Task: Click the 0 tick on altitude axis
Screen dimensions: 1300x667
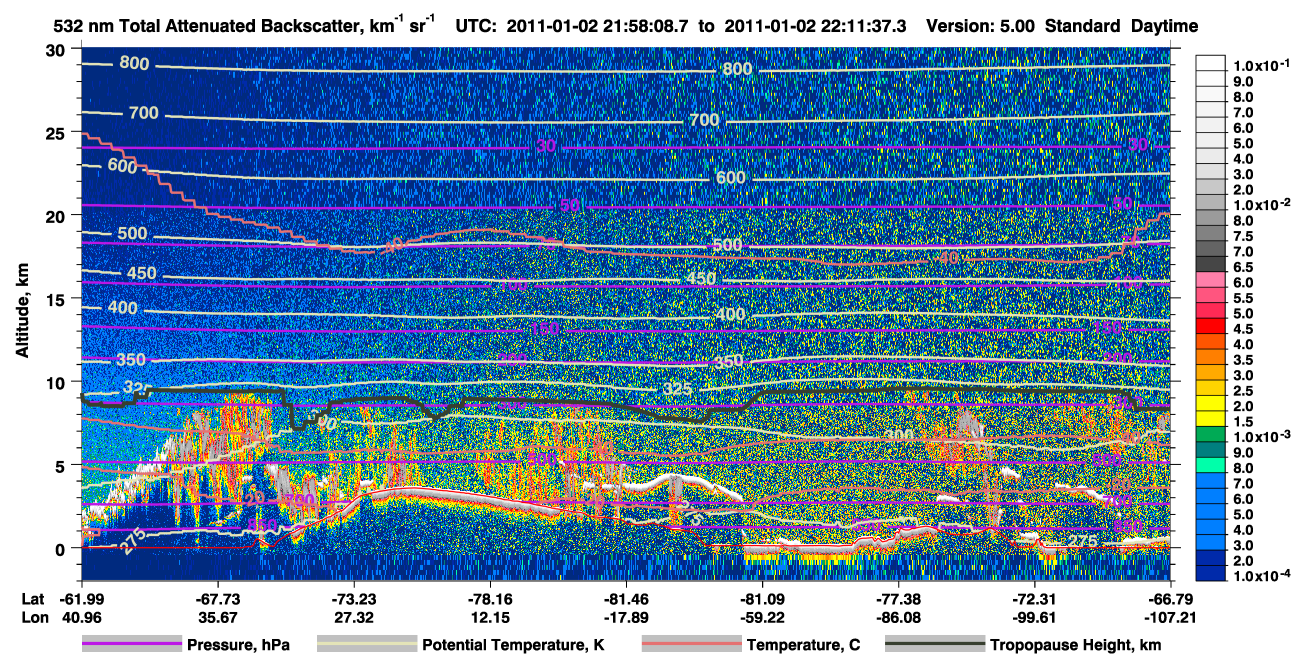Action: pos(62,548)
